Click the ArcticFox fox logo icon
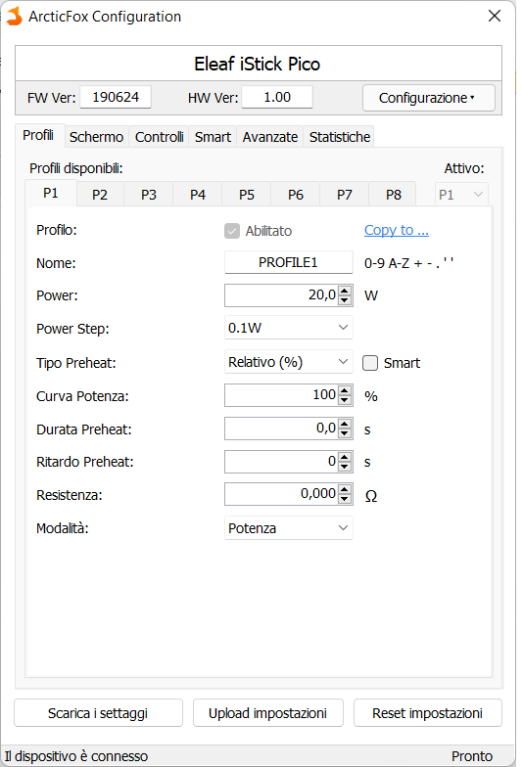 14,16
